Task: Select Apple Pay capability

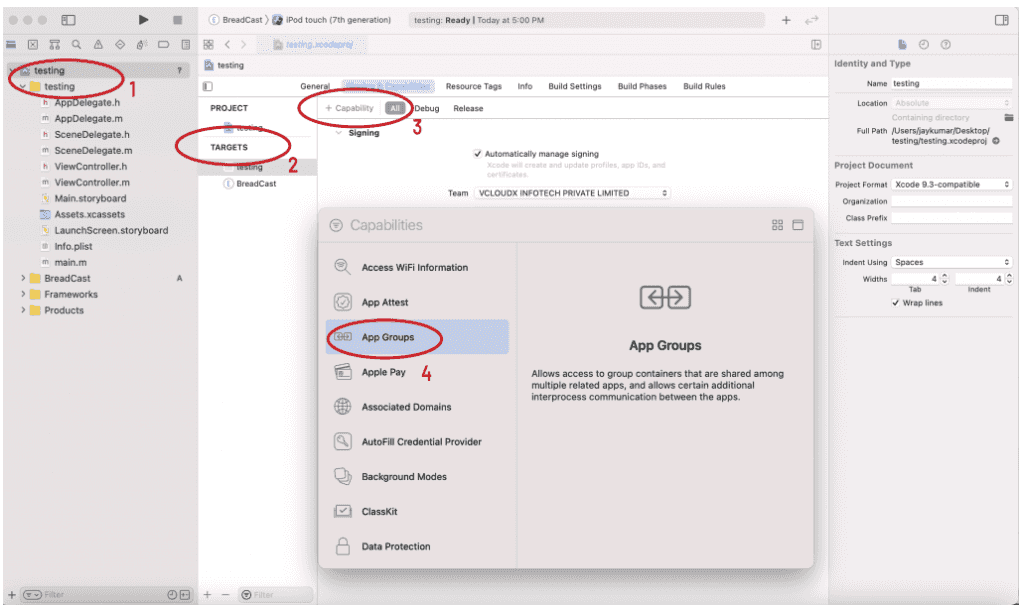Action: (417, 372)
